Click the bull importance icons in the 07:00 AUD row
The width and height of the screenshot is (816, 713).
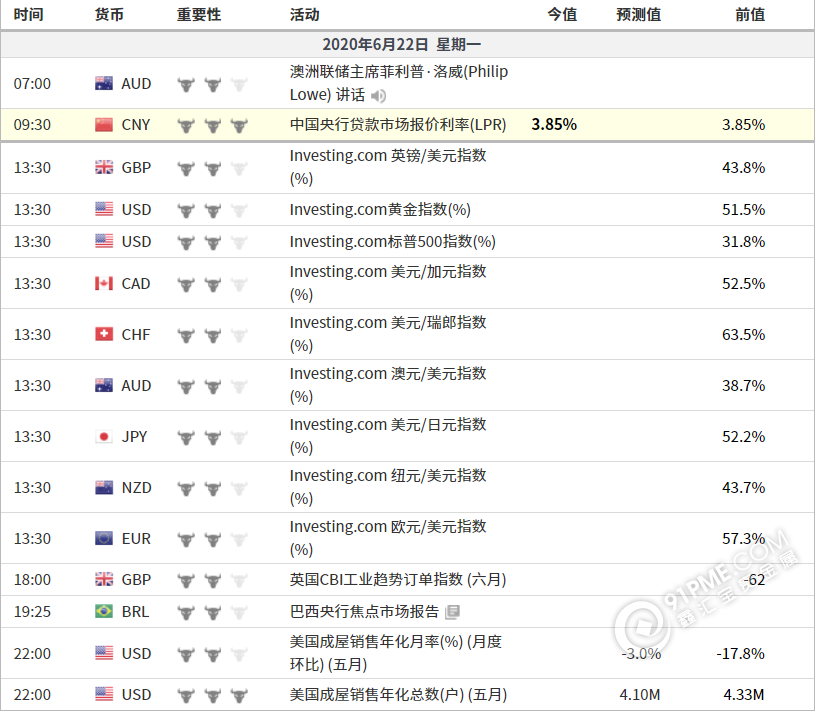coord(212,84)
